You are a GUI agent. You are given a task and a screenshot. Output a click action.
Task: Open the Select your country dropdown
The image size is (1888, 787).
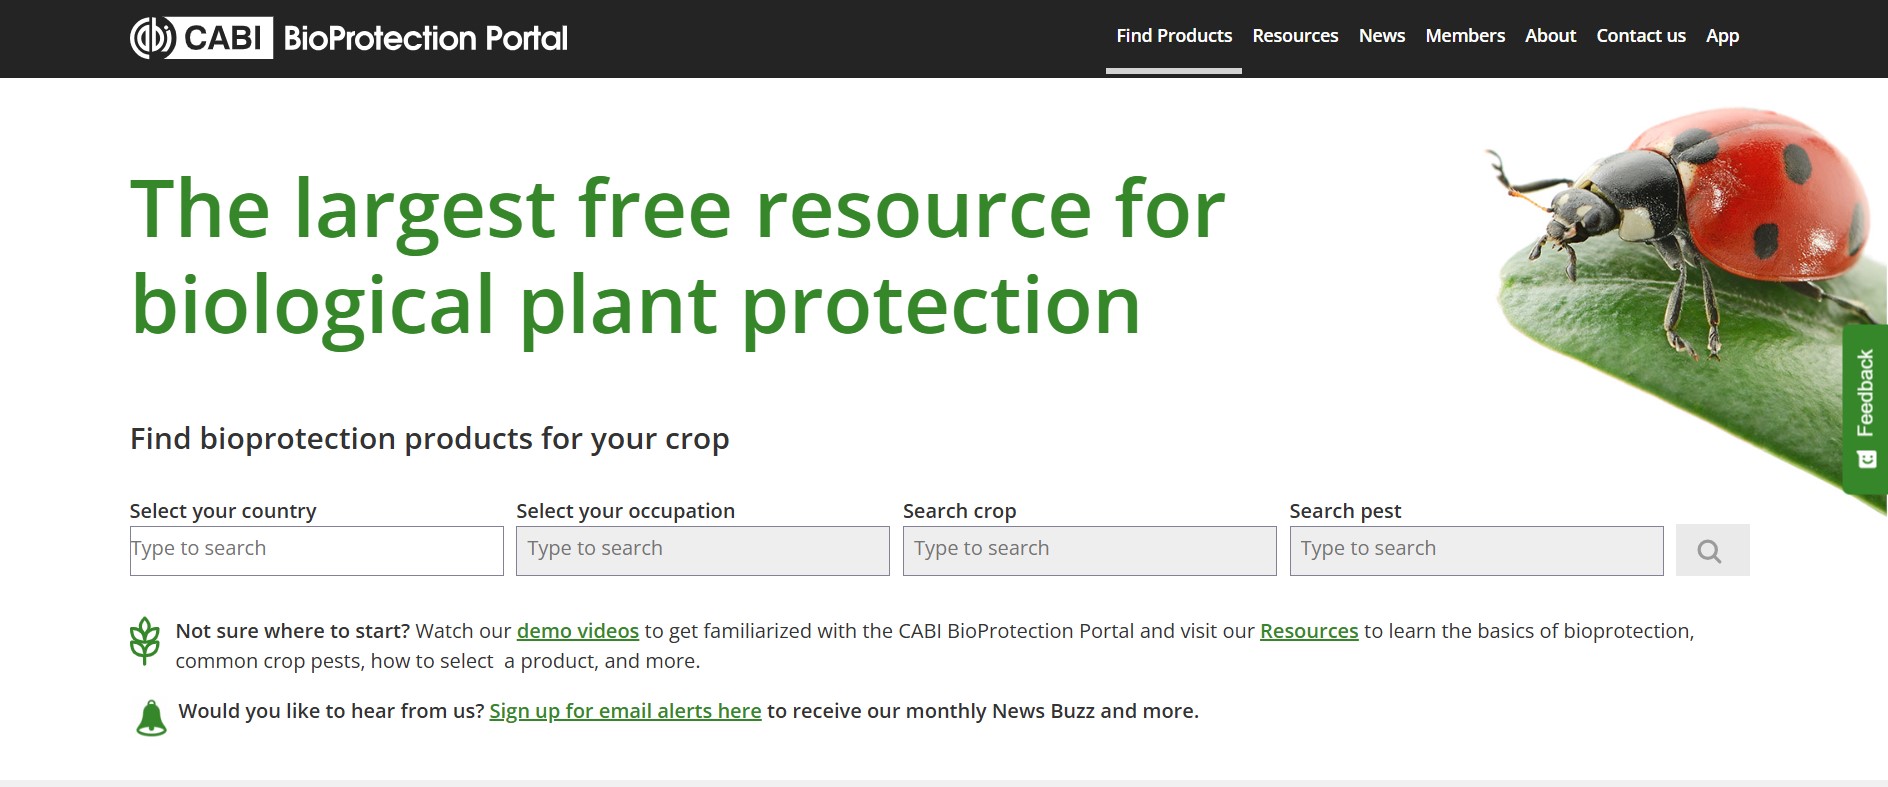click(316, 551)
